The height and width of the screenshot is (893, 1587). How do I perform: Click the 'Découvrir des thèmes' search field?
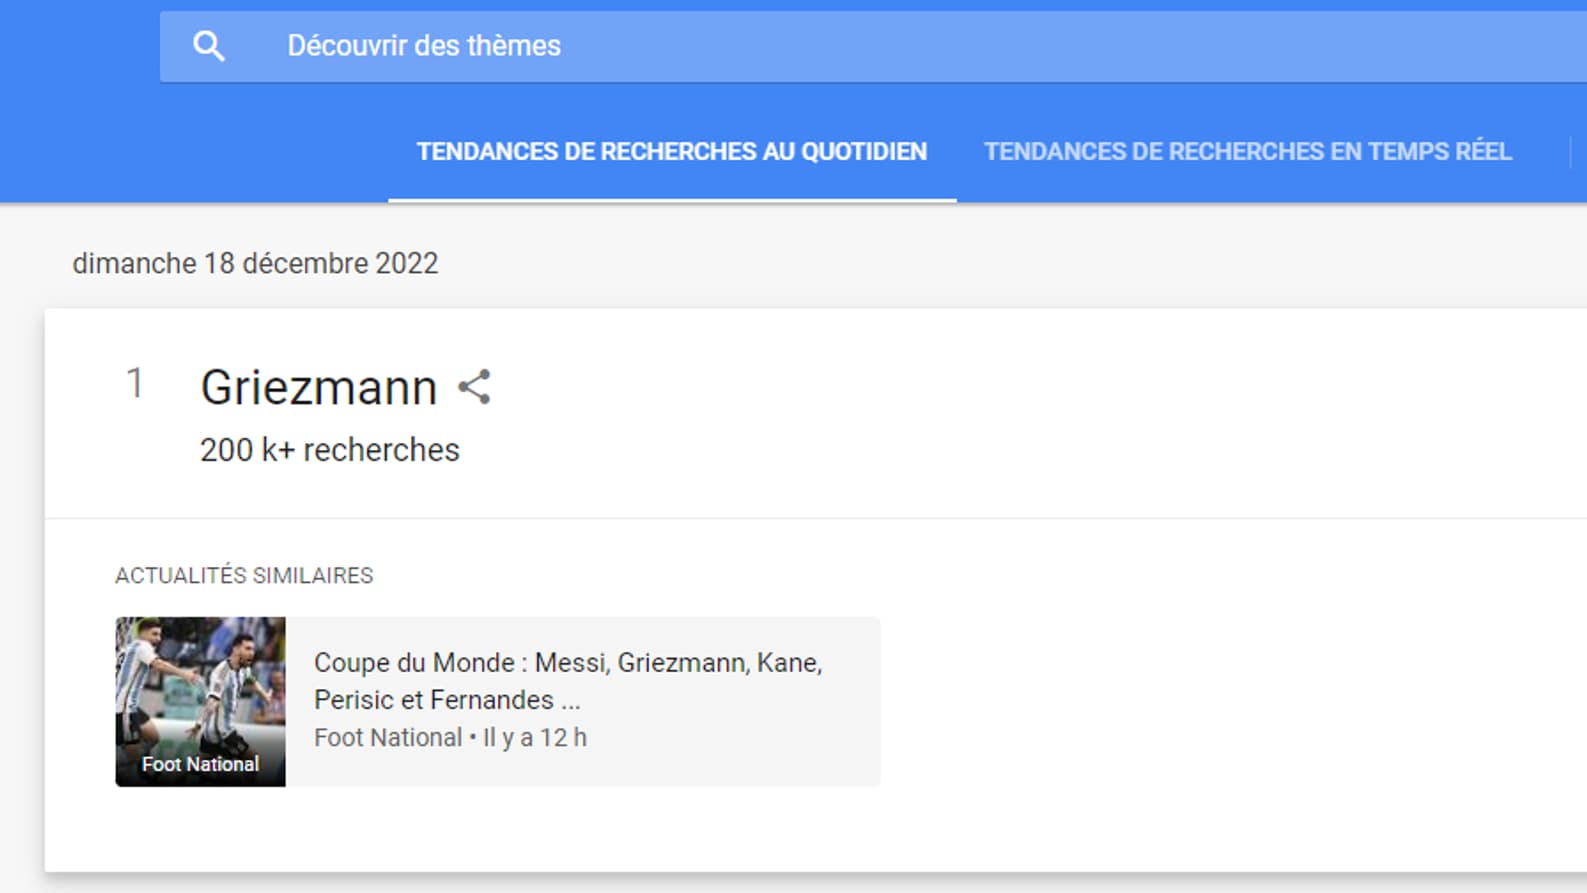424,45
